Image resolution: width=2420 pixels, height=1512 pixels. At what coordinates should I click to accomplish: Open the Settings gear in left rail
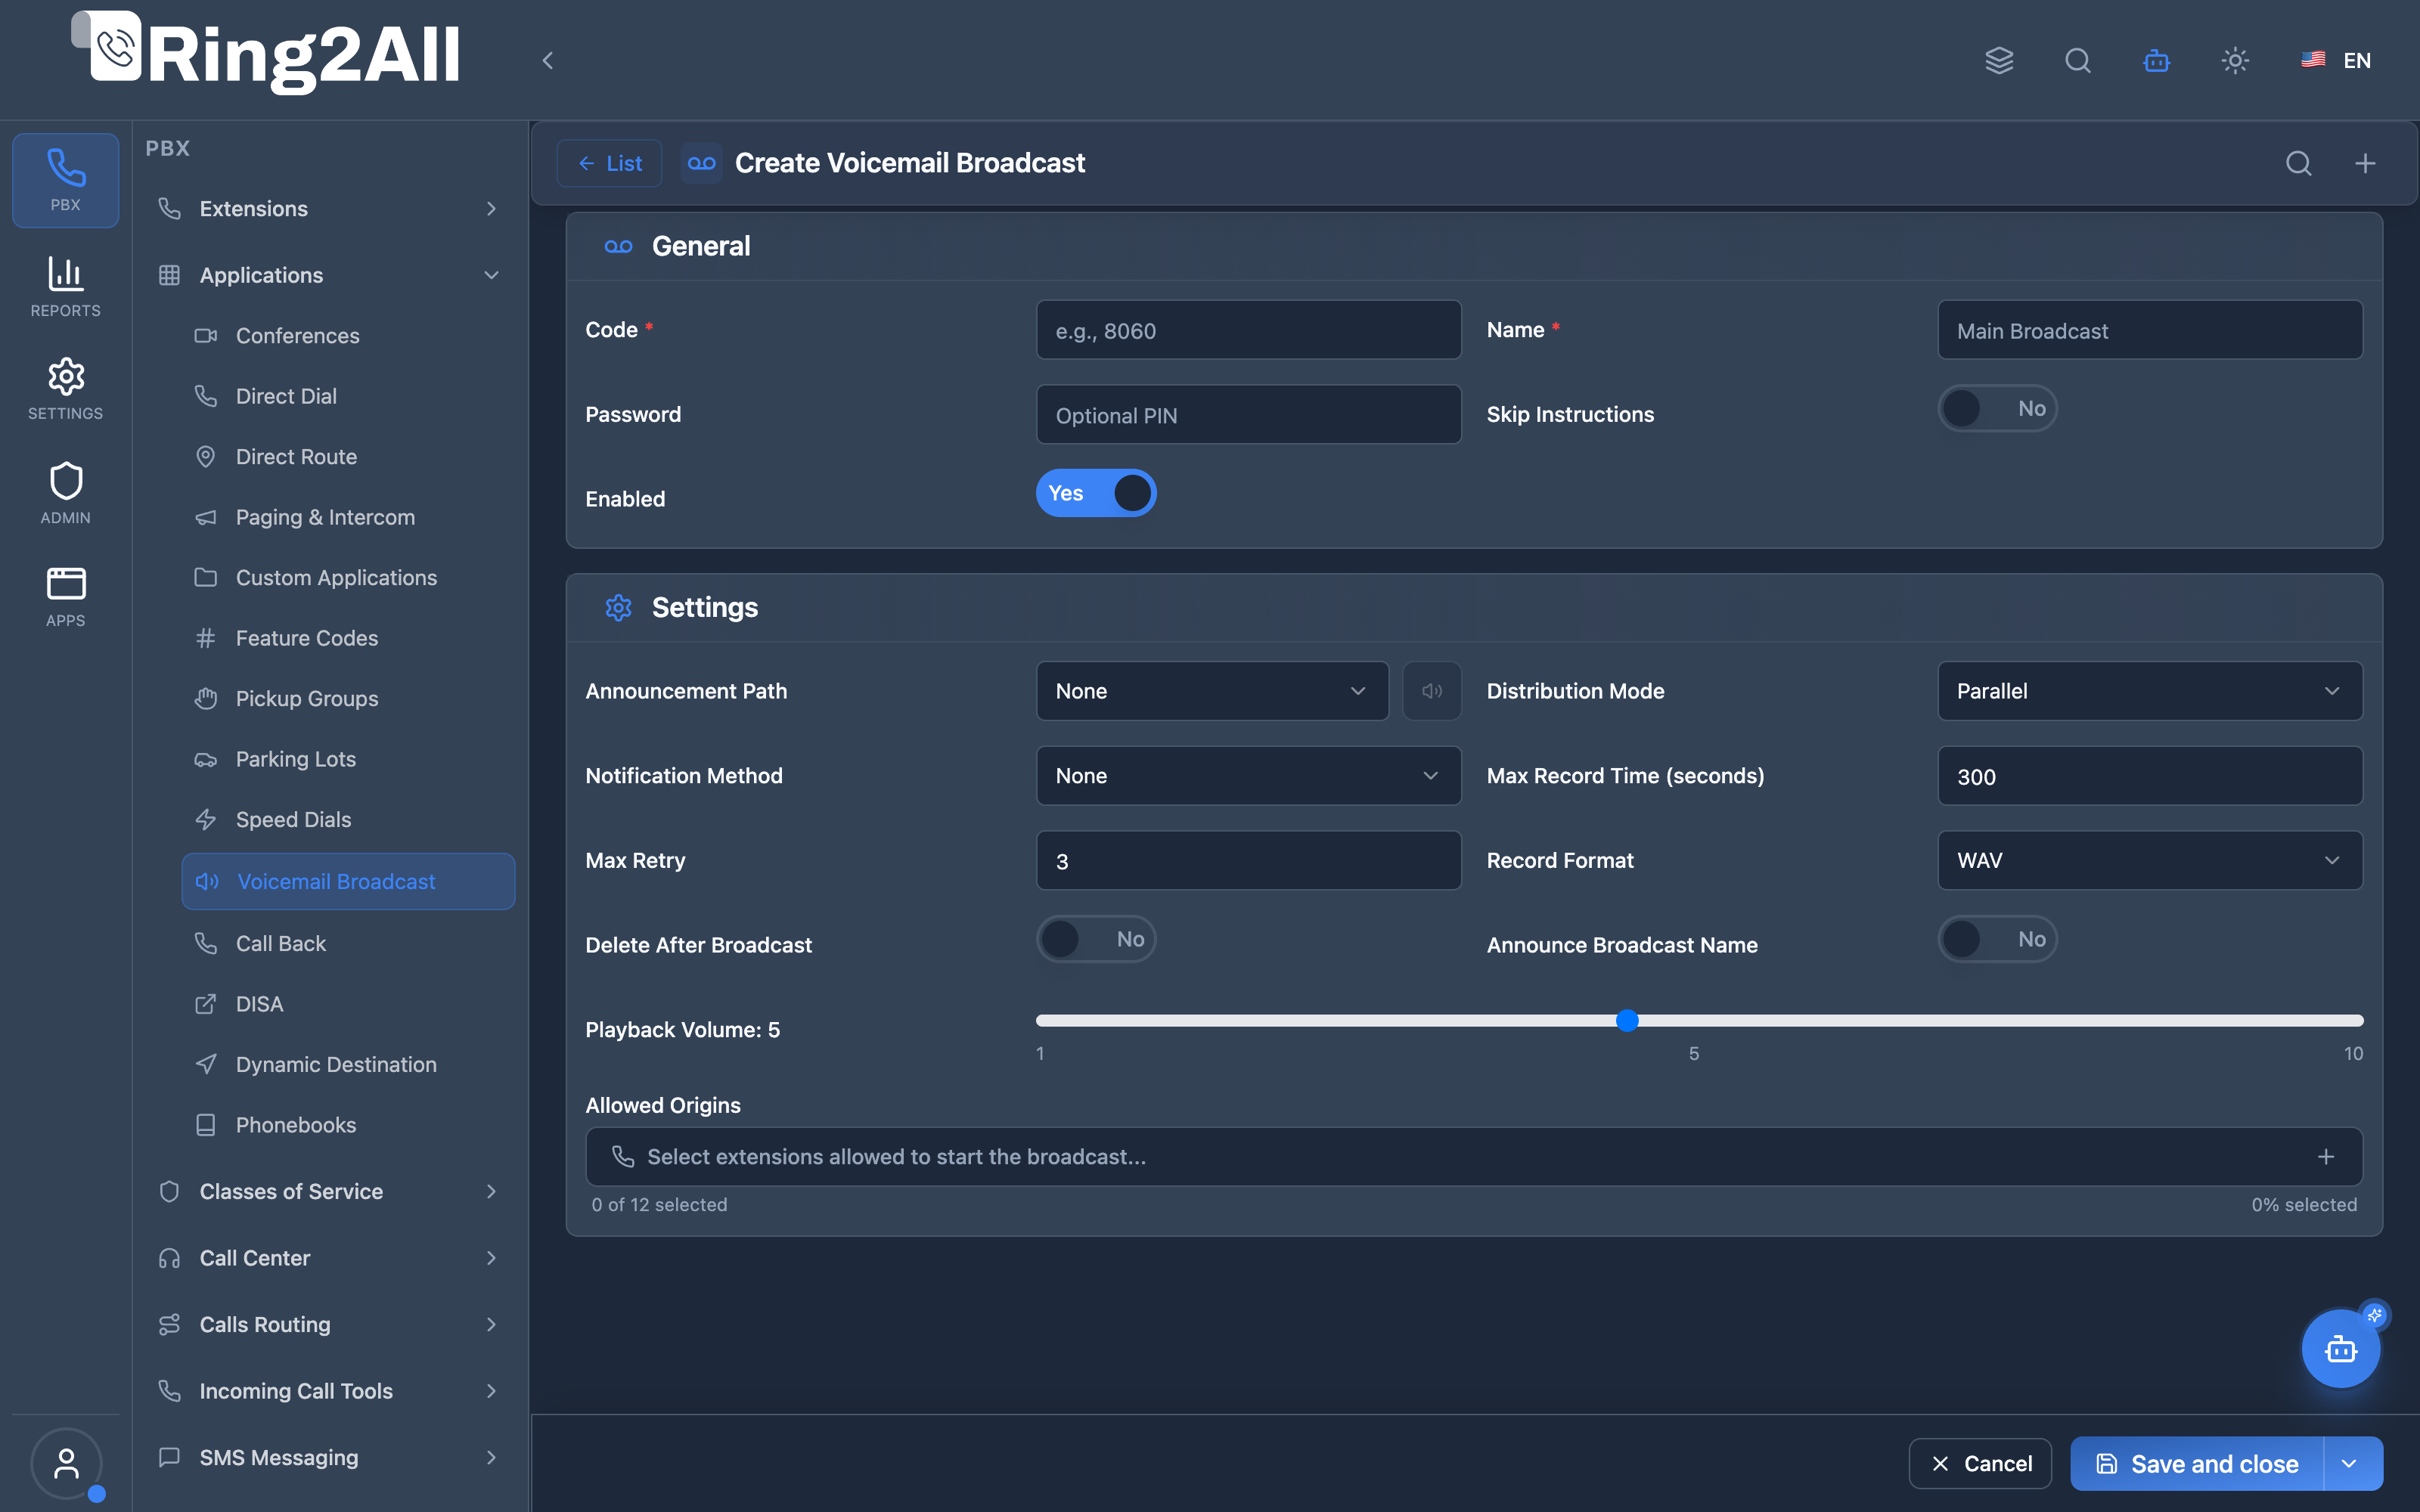65,389
